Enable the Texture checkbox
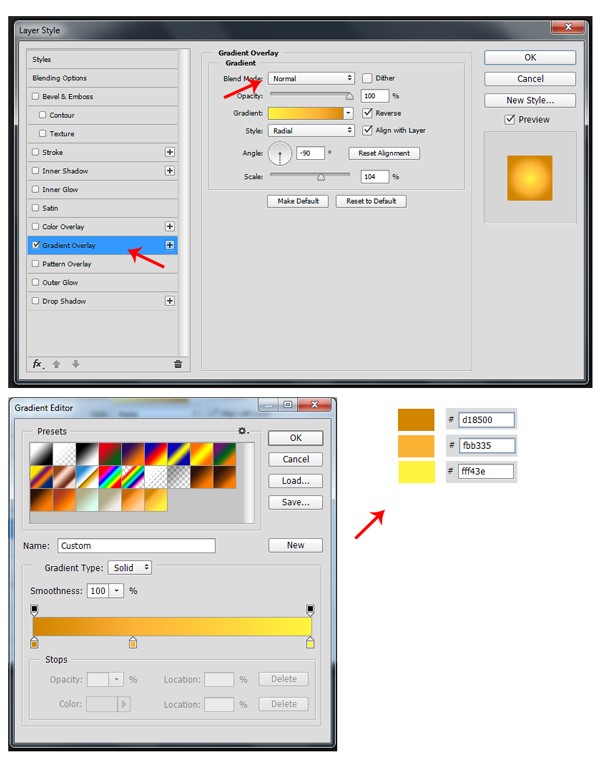The height and width of the screenshot is (761, 600). point(43,133)
